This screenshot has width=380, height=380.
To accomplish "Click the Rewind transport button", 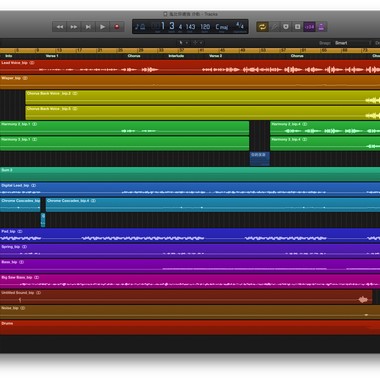I will coord(60,27).
